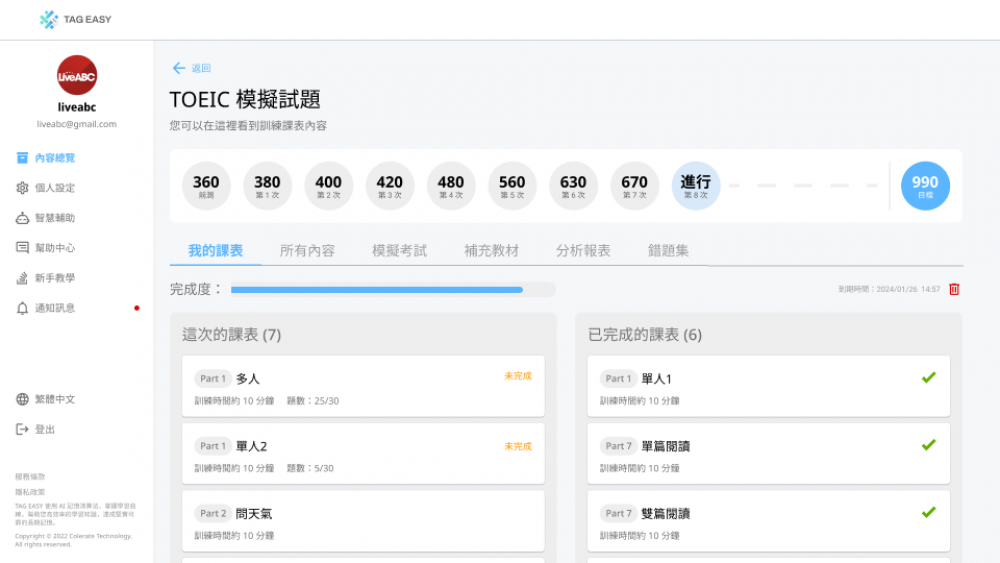This screenshot has height=563, width=1000.
Task: Click the globe language icon
Action: point(23,399)
